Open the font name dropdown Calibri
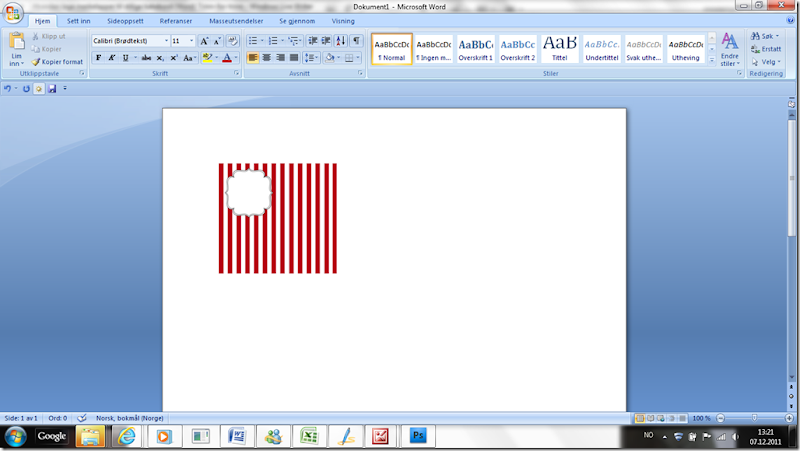Image resolution: width=800 pixels, height=451 pixels. [129, 41]
